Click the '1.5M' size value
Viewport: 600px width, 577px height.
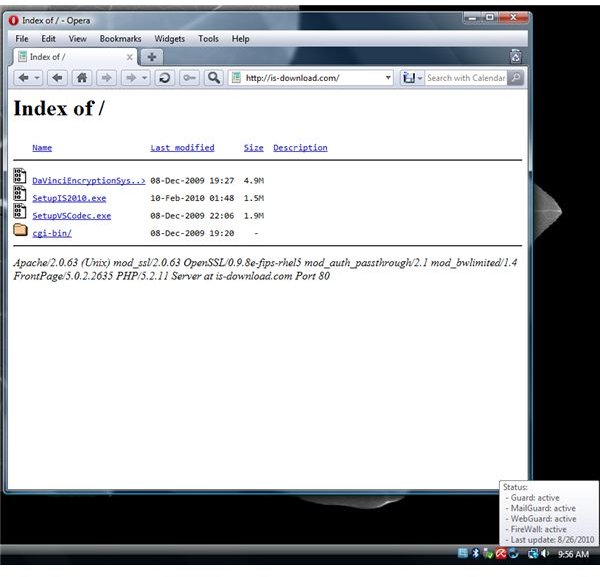[x=254, y=198]
